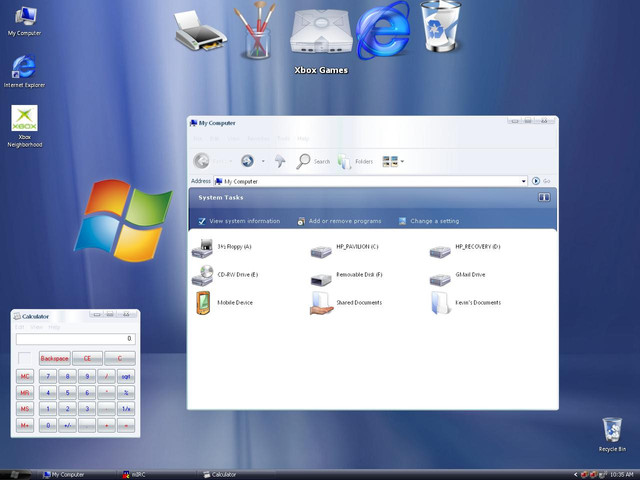This screenshot has height=480, width=640.
Task: Click the sqrt button in Calculator
Action: 126,376
